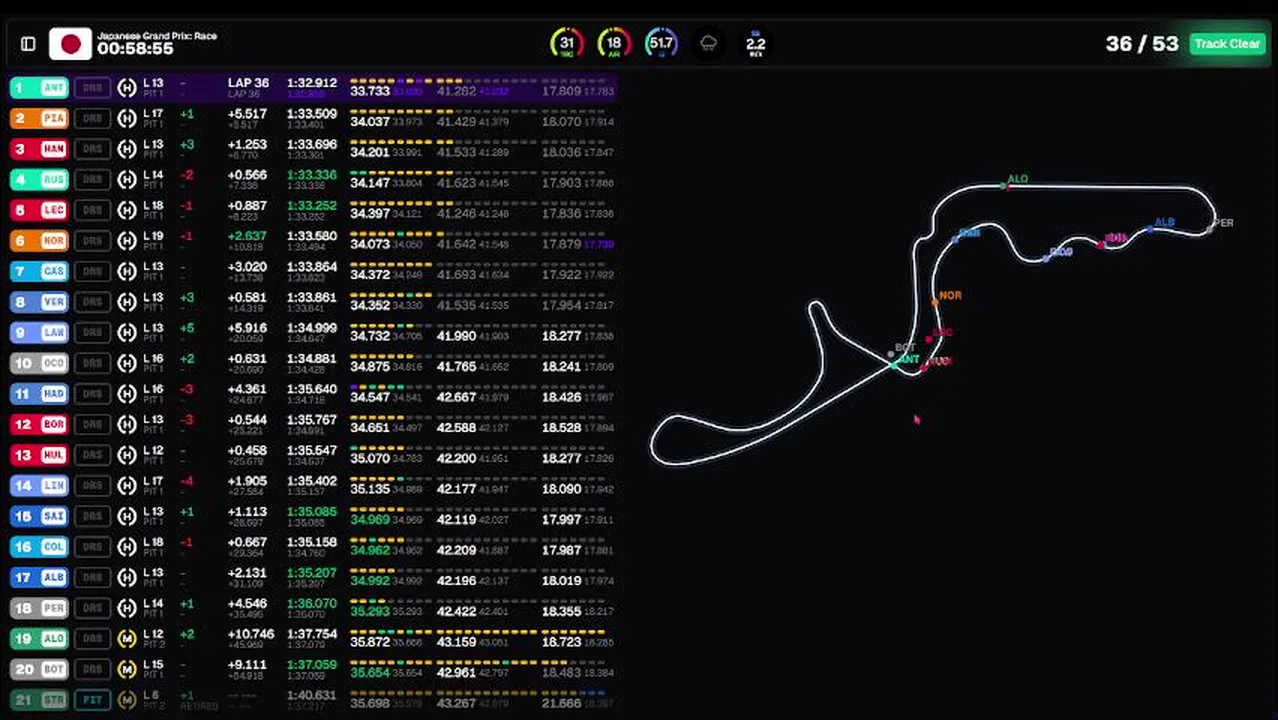Click PIA's hard tyre icon

click(127, 118)
